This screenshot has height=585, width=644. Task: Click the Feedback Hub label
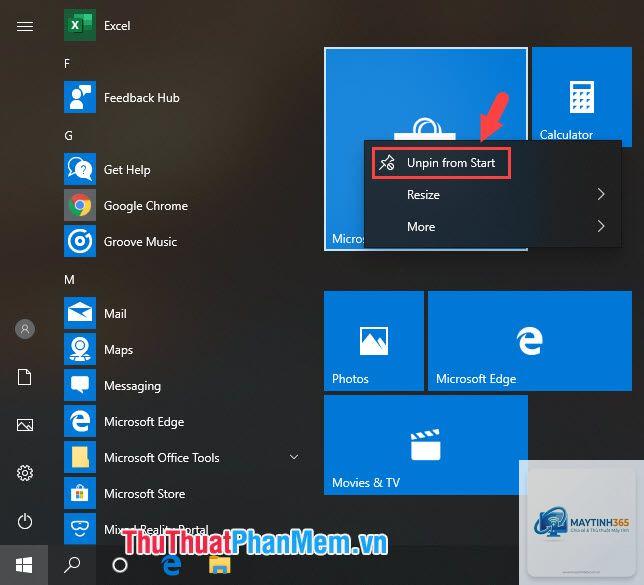[x=142, y=98]
